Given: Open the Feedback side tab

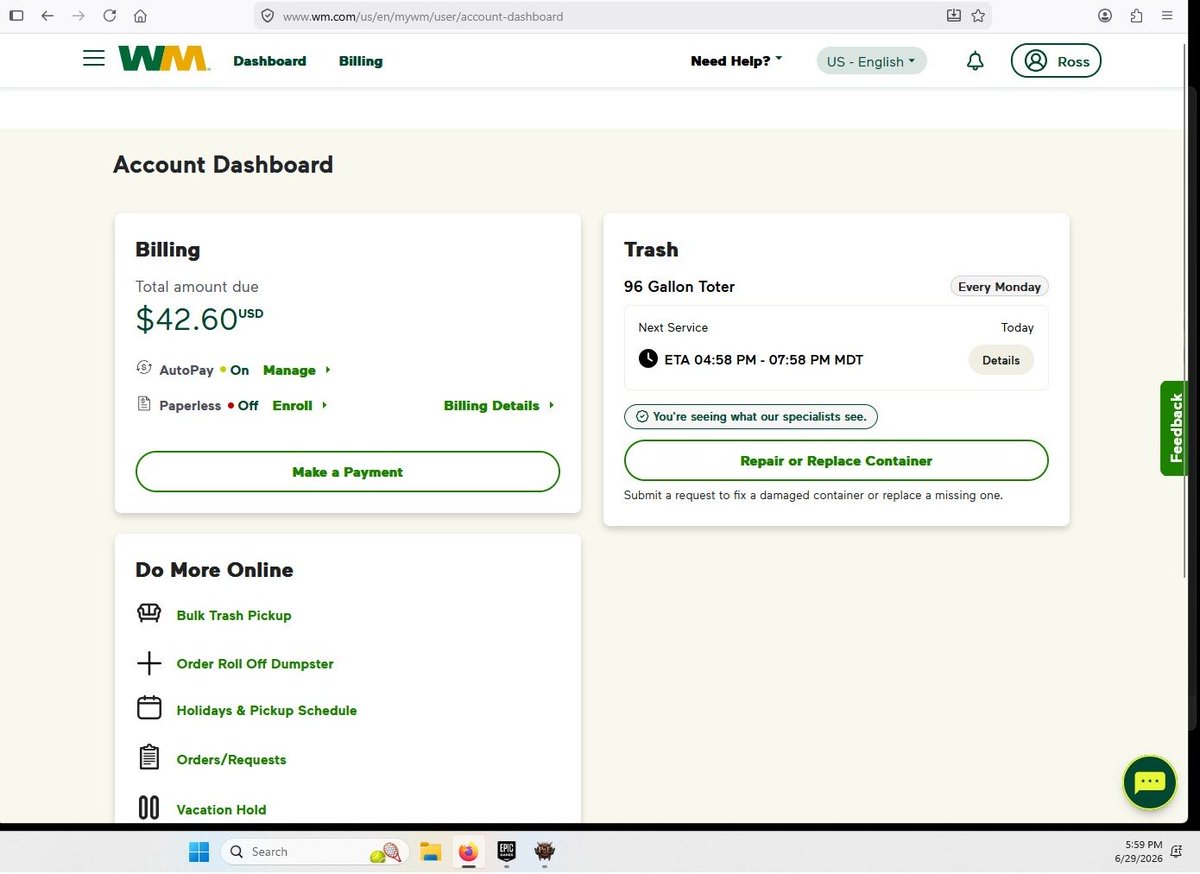Looking at the screenshot, I should (1177, 428).
